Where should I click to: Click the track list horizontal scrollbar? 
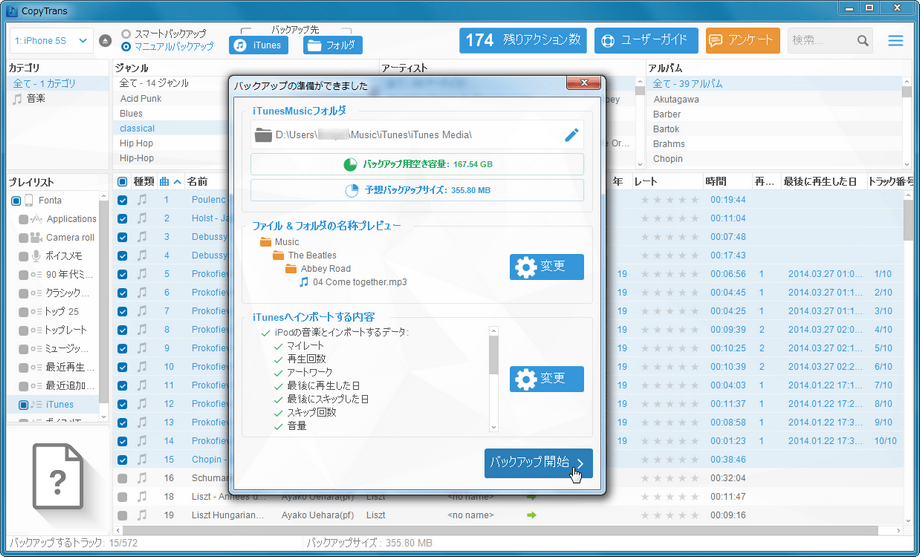click(500, 531)
